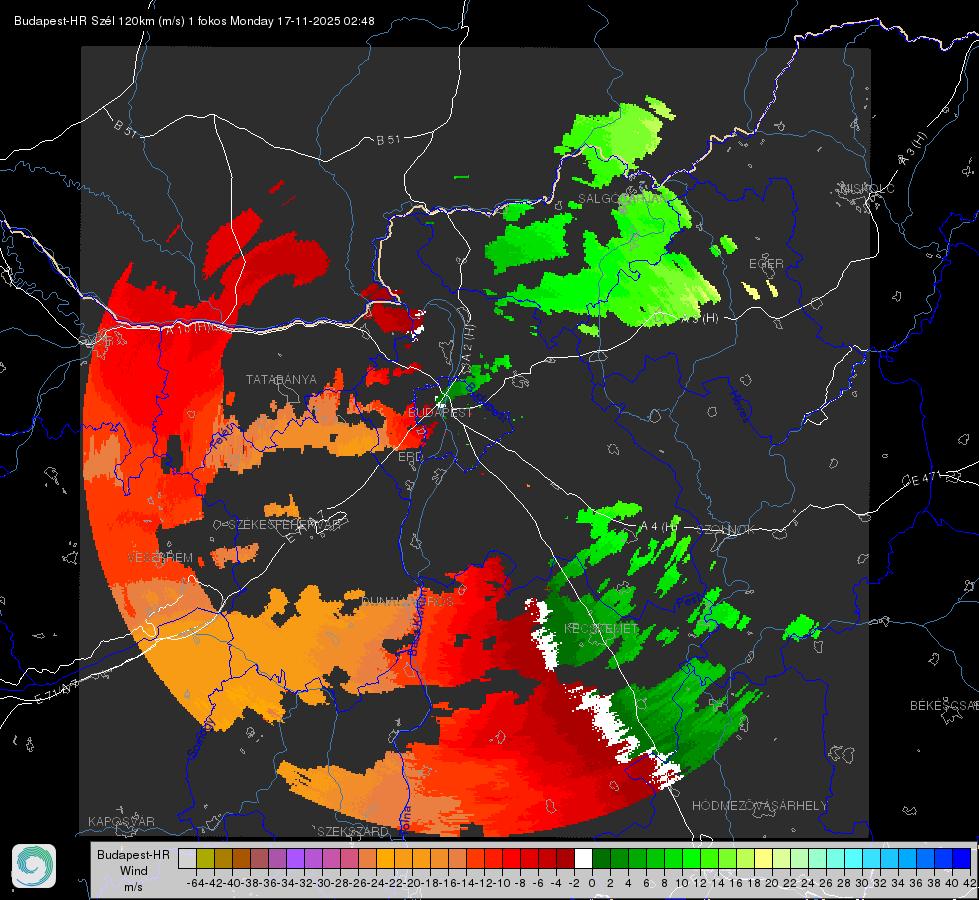Click the SZÉKESFEHÉRVÁR city label

tap(284, 525)
